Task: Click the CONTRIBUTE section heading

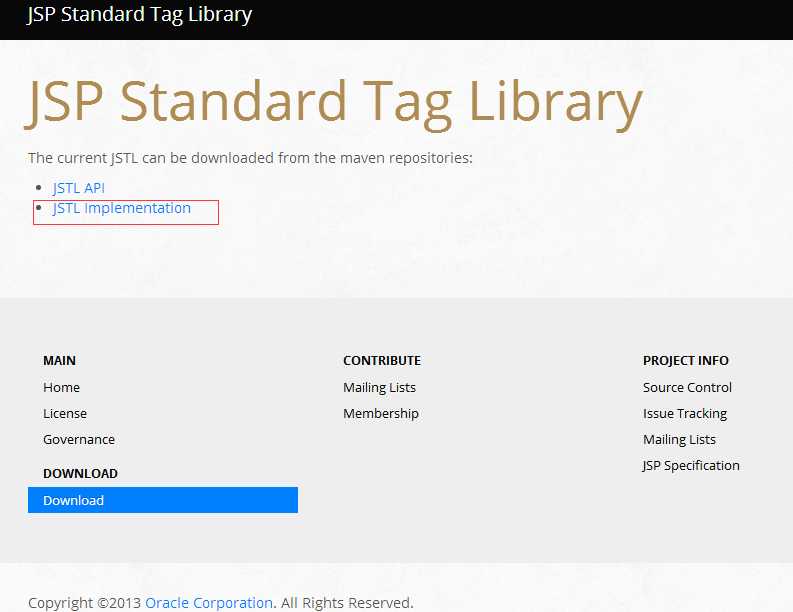Action: (382, 361)
